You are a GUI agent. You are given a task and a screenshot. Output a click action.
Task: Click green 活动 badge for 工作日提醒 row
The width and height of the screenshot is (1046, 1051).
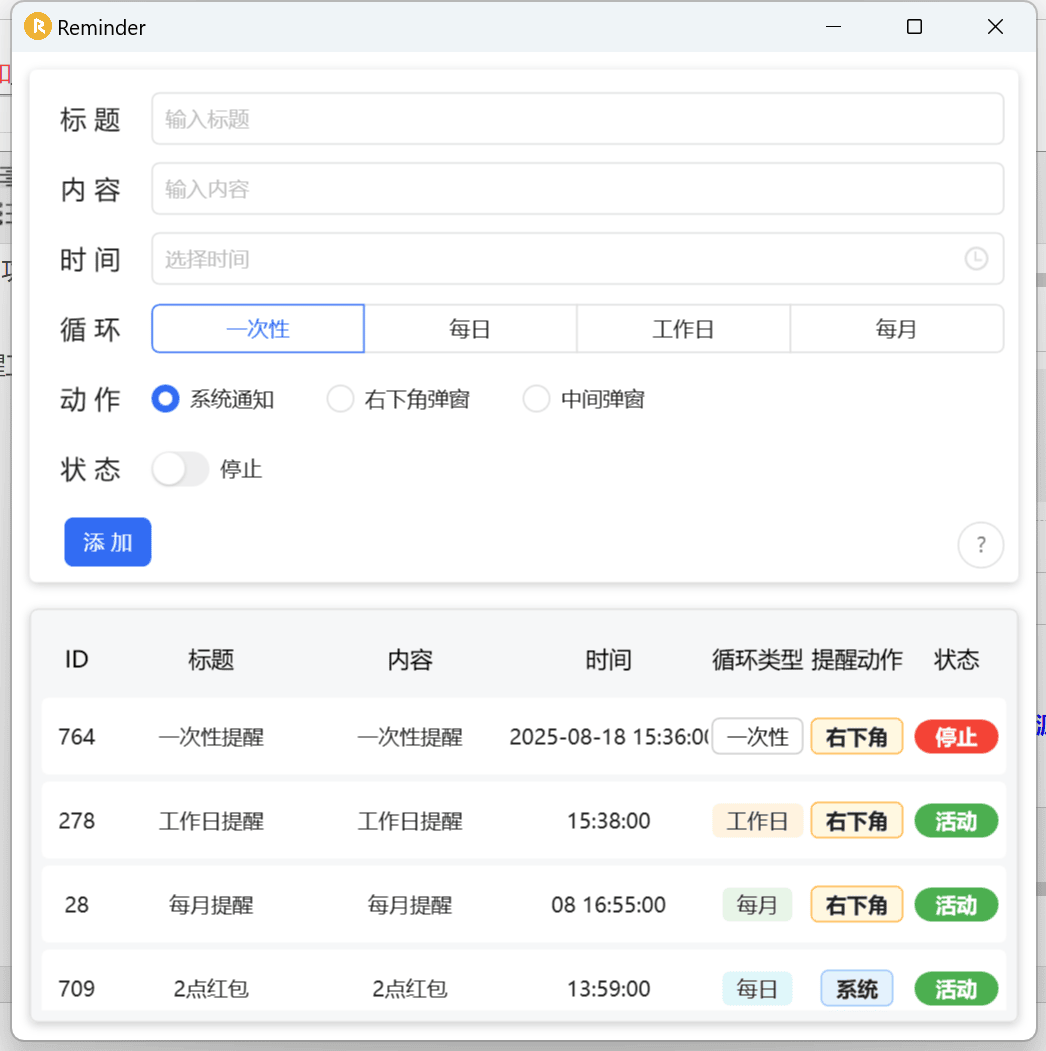955,821
